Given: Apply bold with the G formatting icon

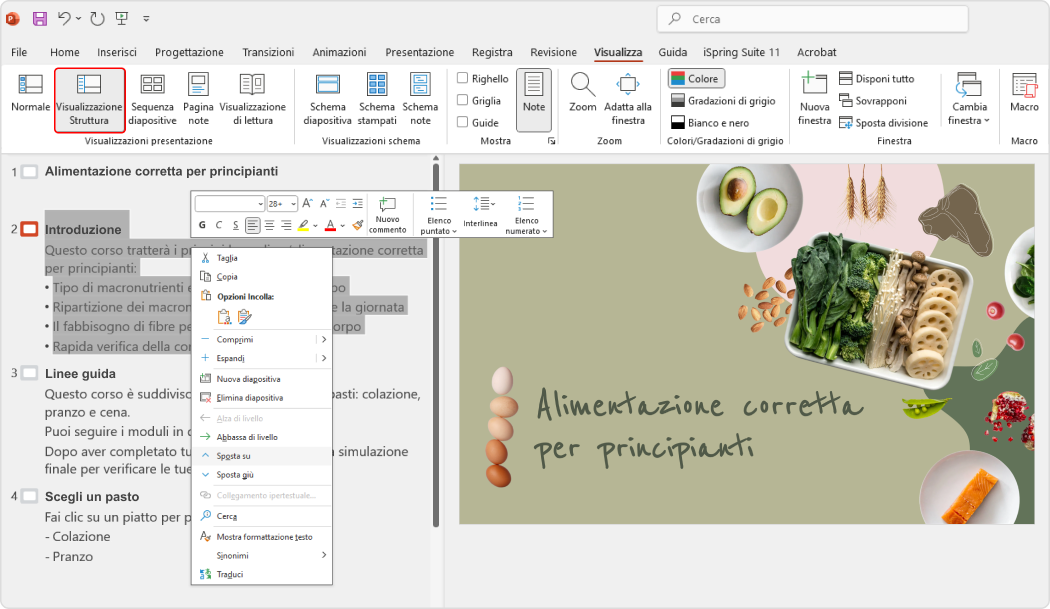Looking at the screenshot, I should coord(202,225).
